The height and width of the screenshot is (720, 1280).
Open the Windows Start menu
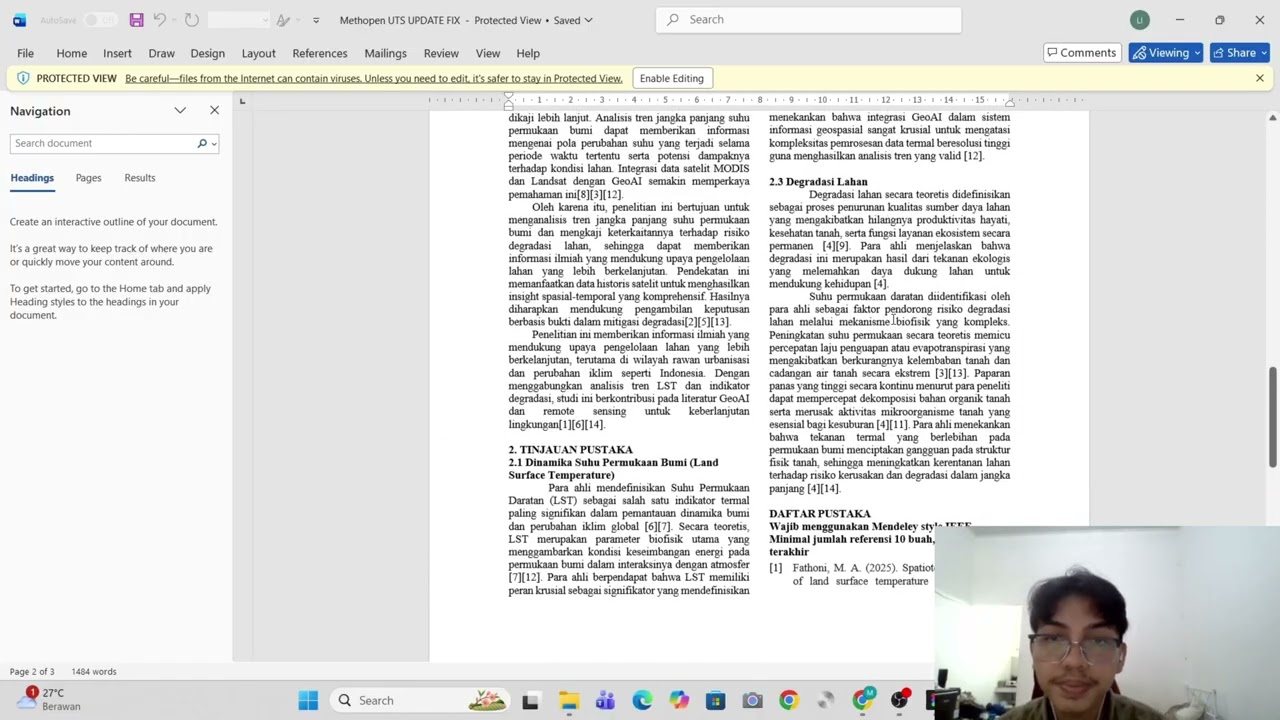308,701
